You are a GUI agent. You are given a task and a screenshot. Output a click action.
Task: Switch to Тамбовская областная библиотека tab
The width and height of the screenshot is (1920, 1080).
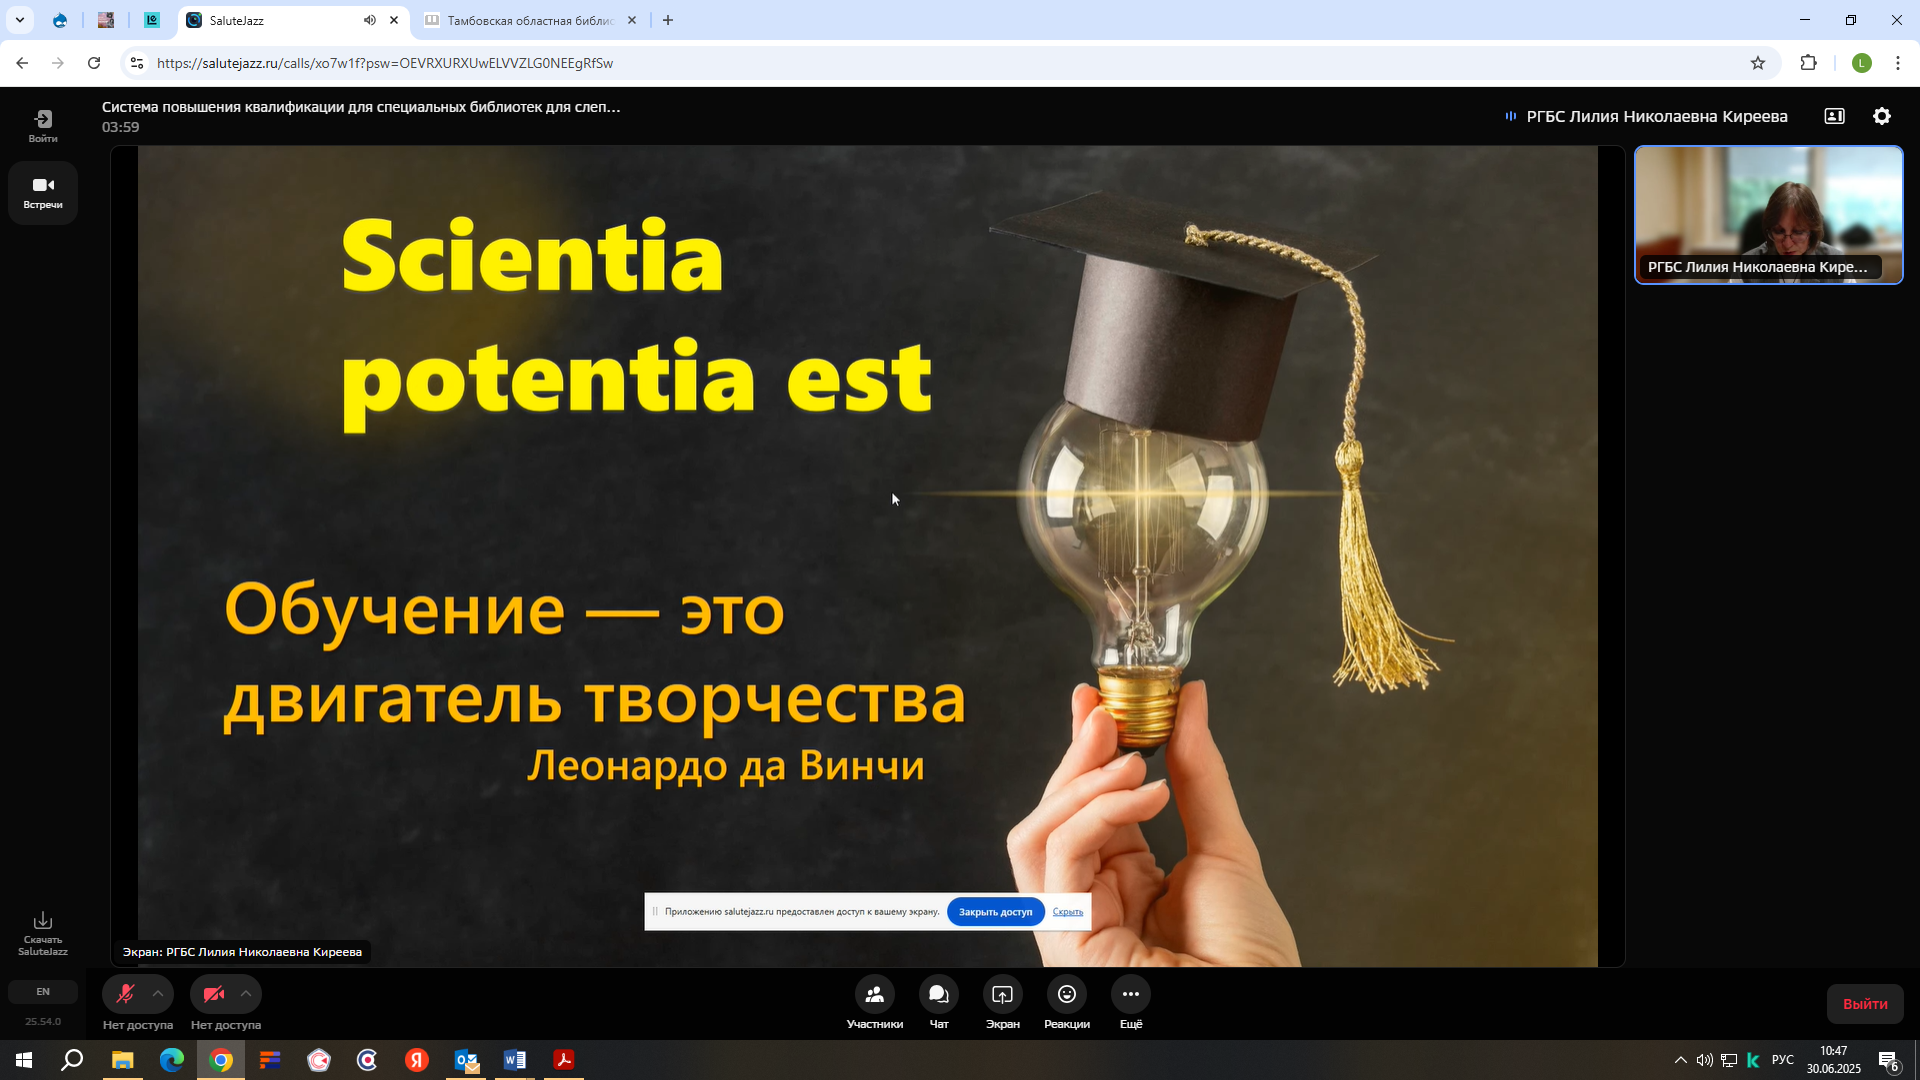coord(531,20)
